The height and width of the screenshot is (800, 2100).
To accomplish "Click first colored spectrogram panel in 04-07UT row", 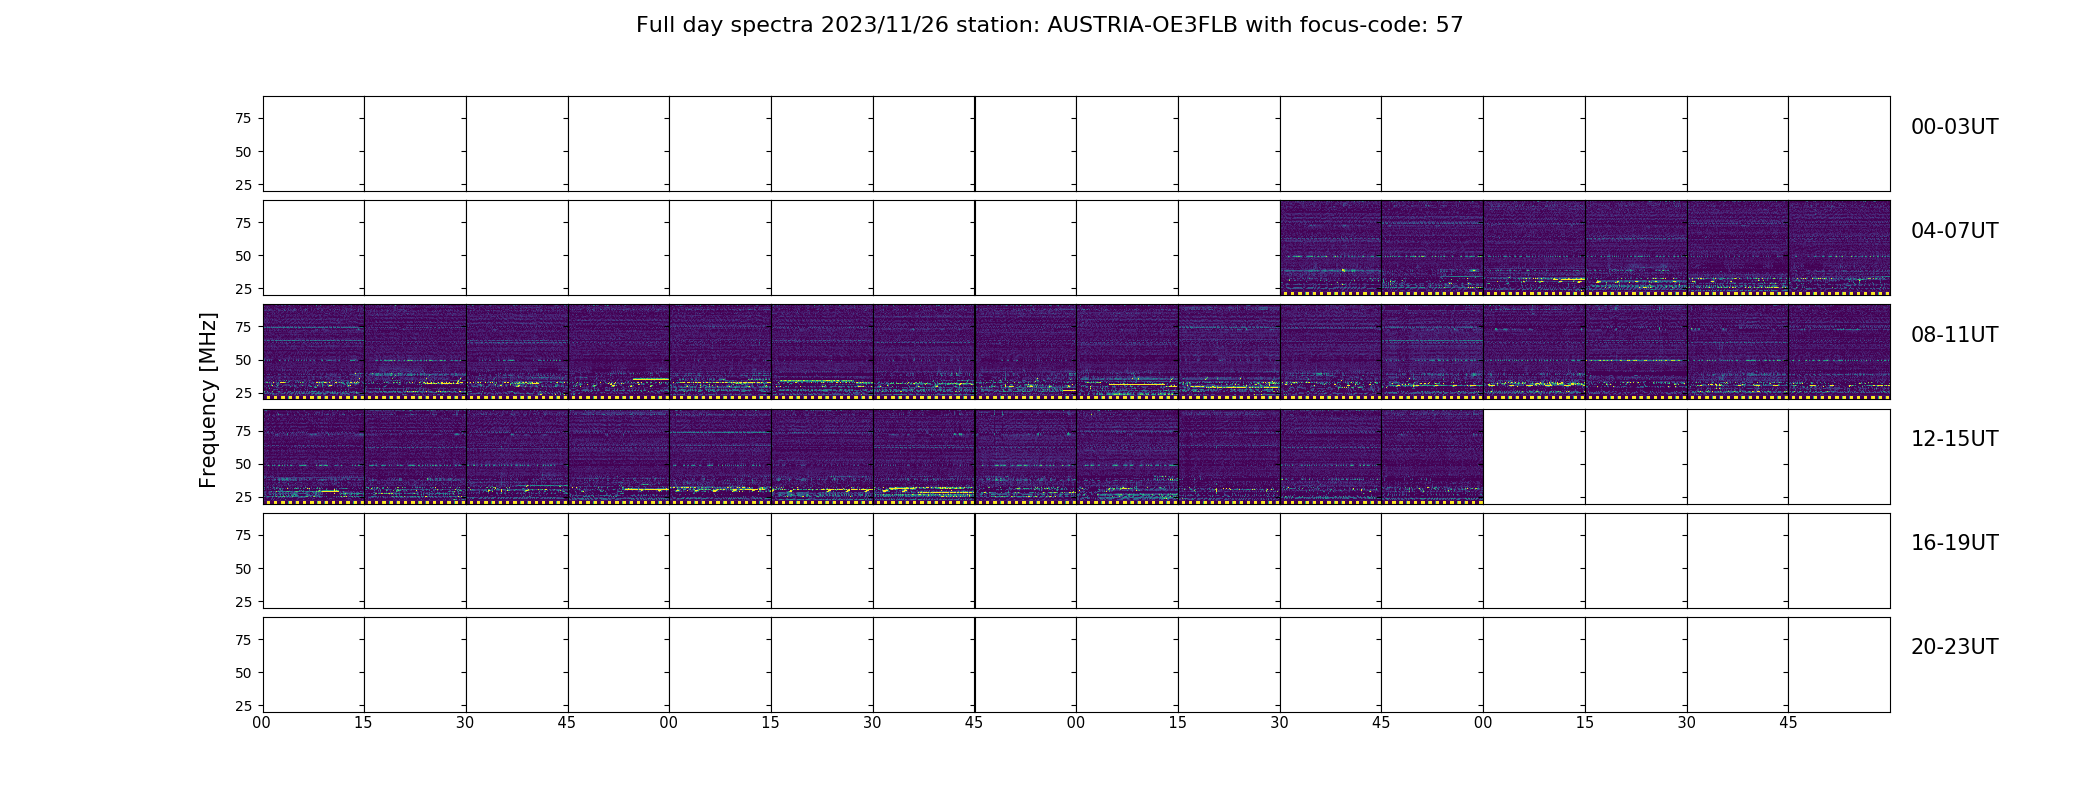I will (1331, 248).
